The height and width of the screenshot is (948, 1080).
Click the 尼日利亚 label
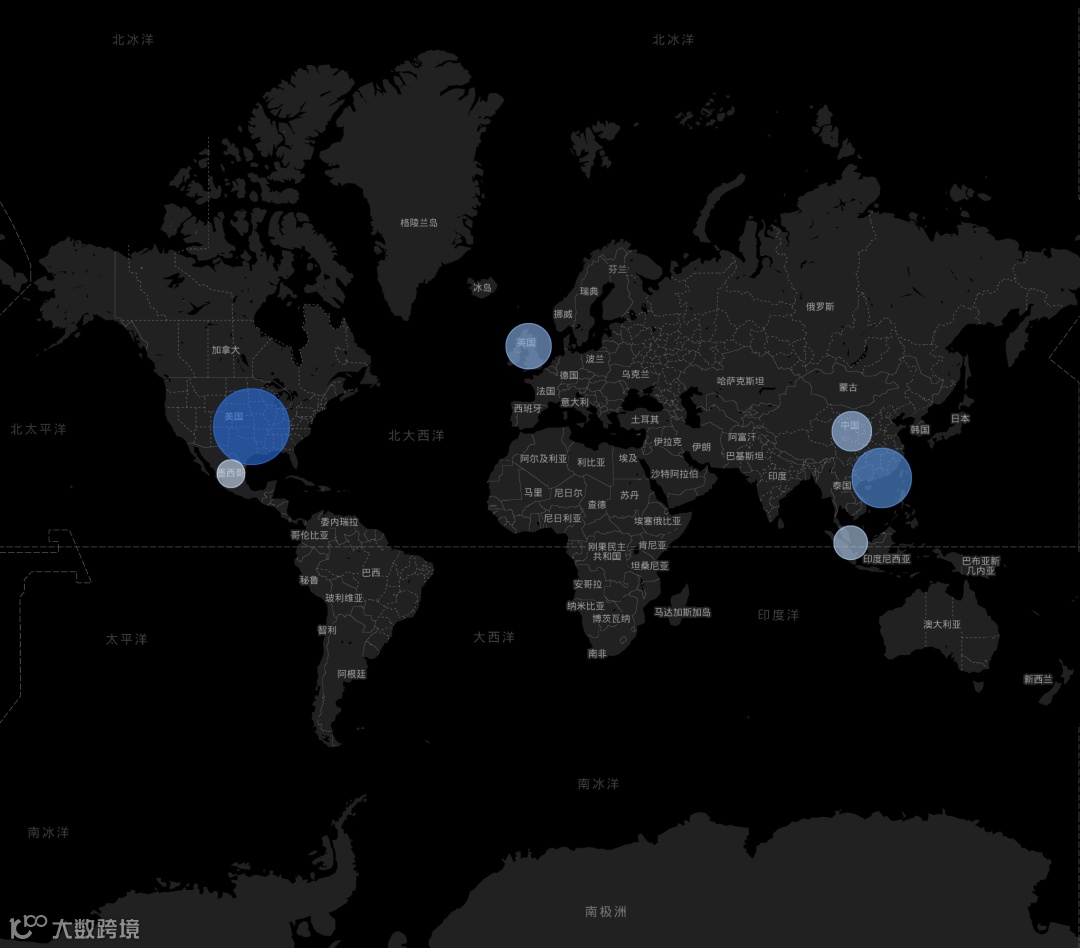562,518
